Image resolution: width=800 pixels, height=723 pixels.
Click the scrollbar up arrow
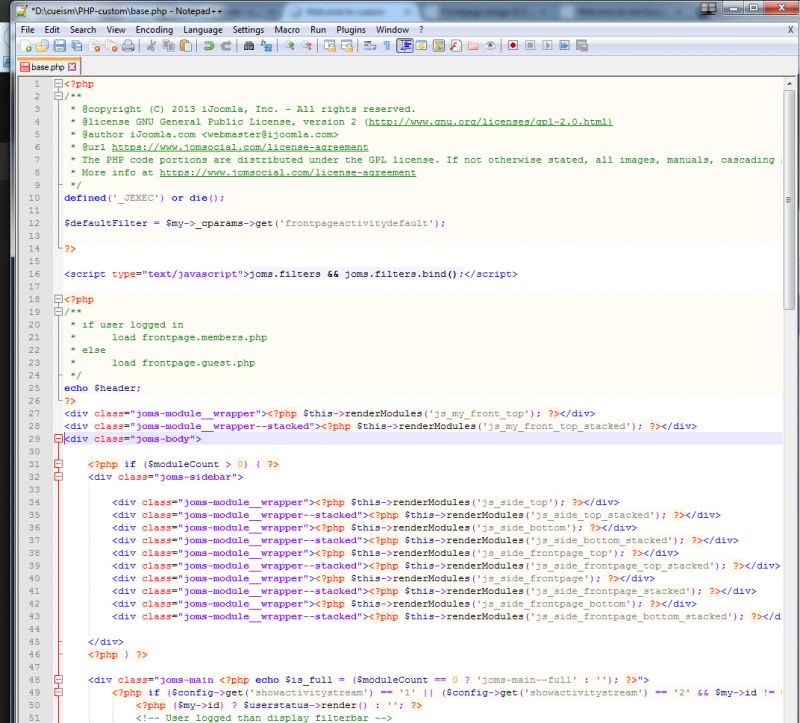[x=789, y=84]
